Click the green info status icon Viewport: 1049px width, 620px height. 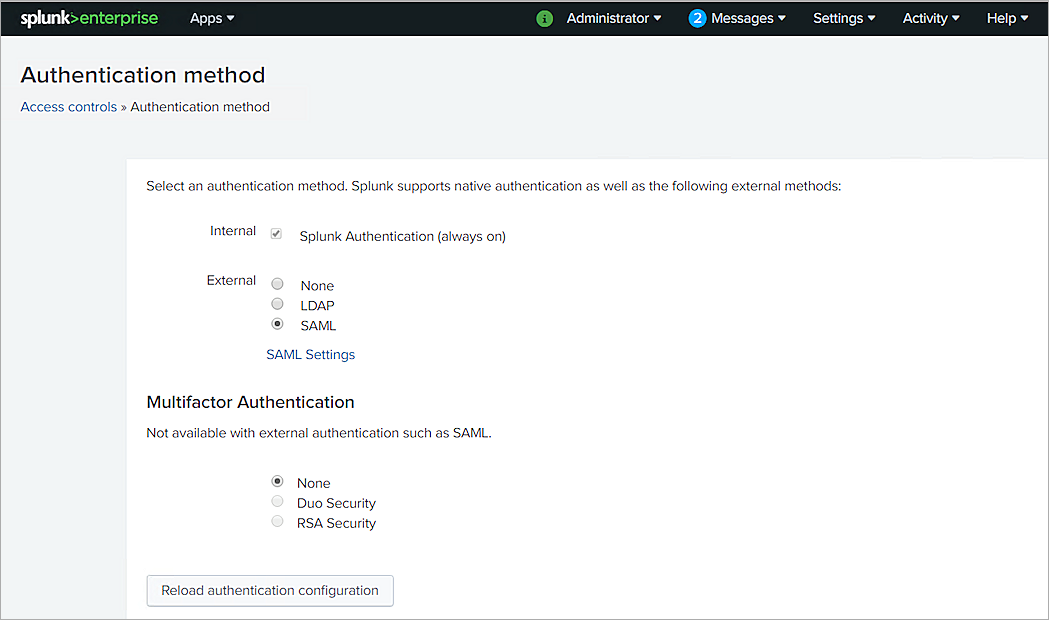tap(544, 18)
